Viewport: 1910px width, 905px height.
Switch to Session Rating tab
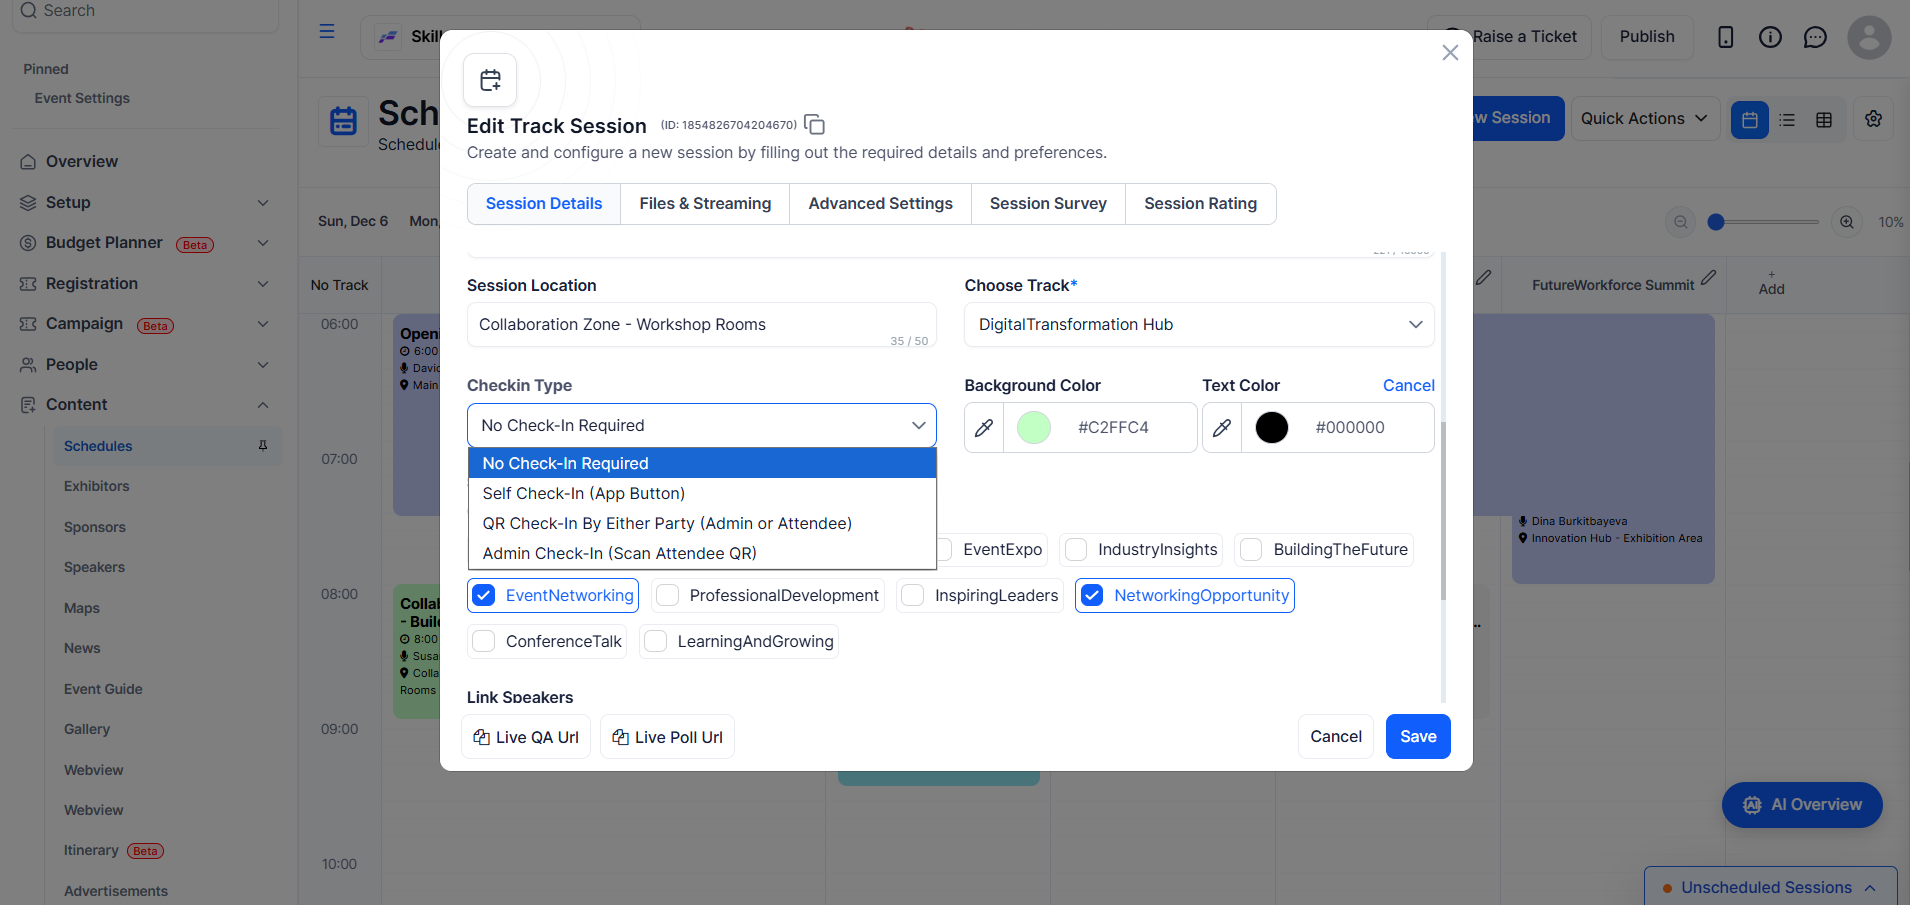pyautogui.click(x=1200, y=204)
